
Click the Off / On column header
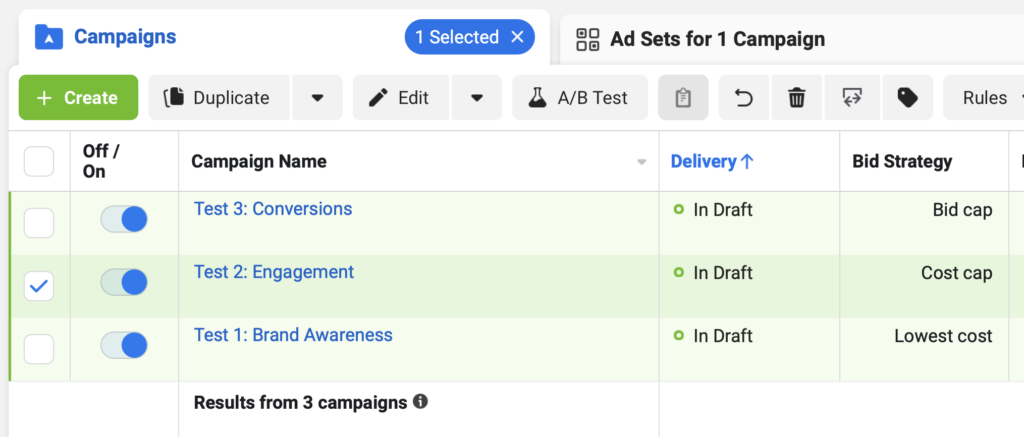[101, 161]
